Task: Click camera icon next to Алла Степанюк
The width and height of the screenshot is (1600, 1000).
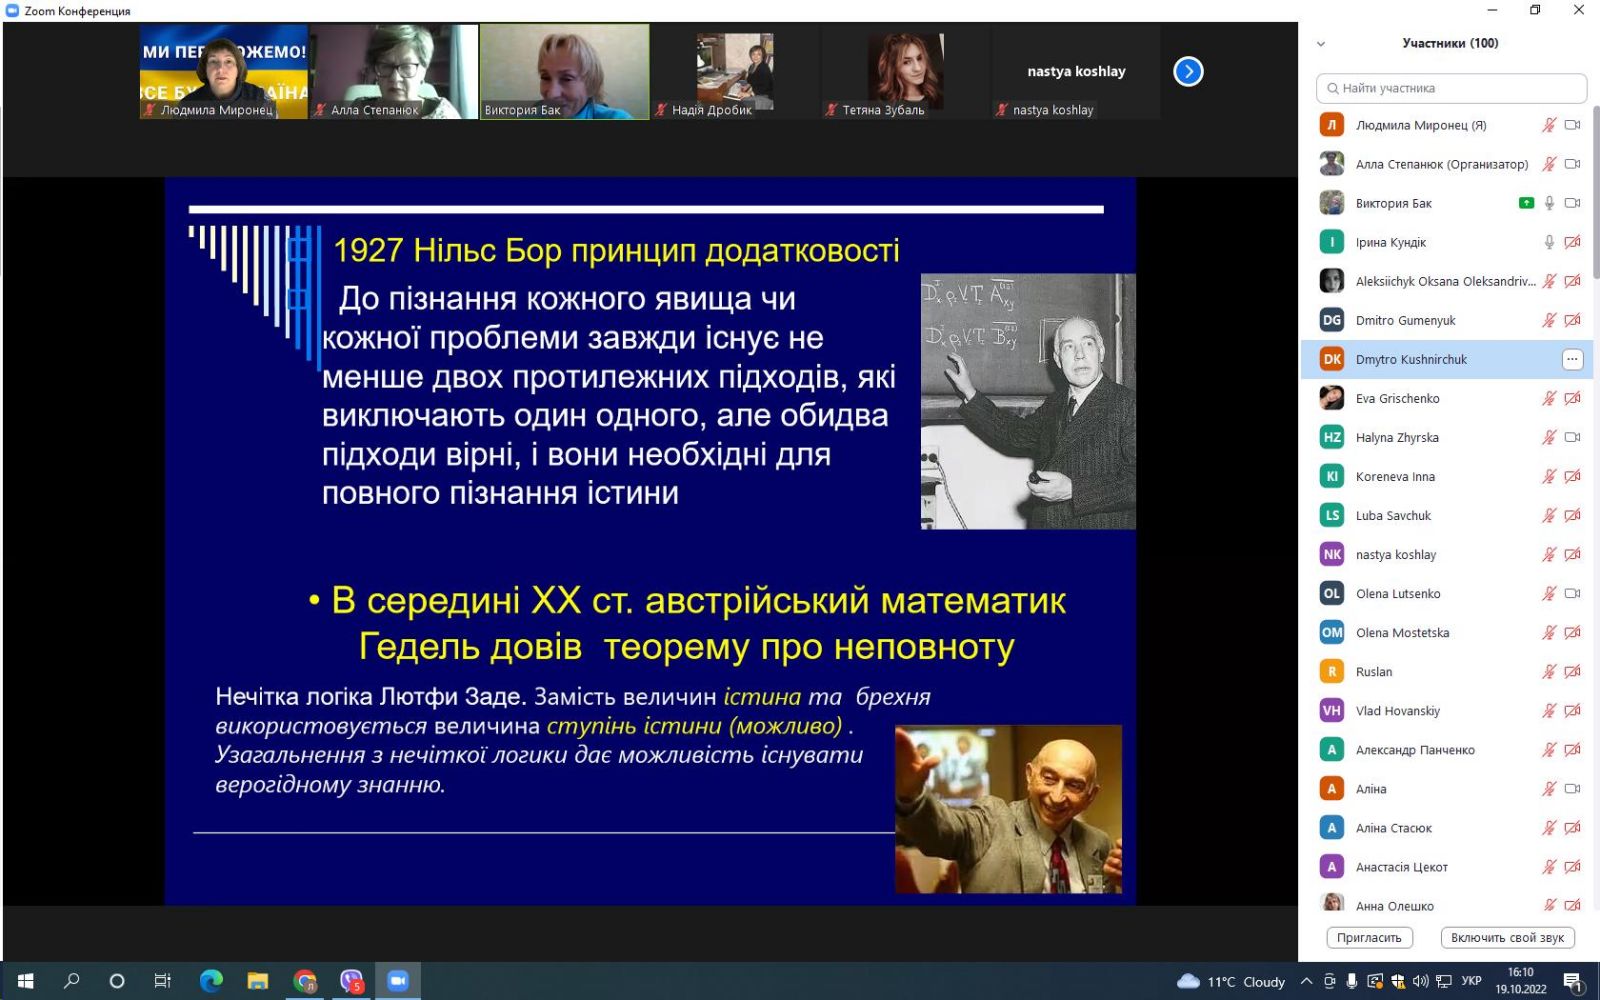Action: [x=1572, y=164]
